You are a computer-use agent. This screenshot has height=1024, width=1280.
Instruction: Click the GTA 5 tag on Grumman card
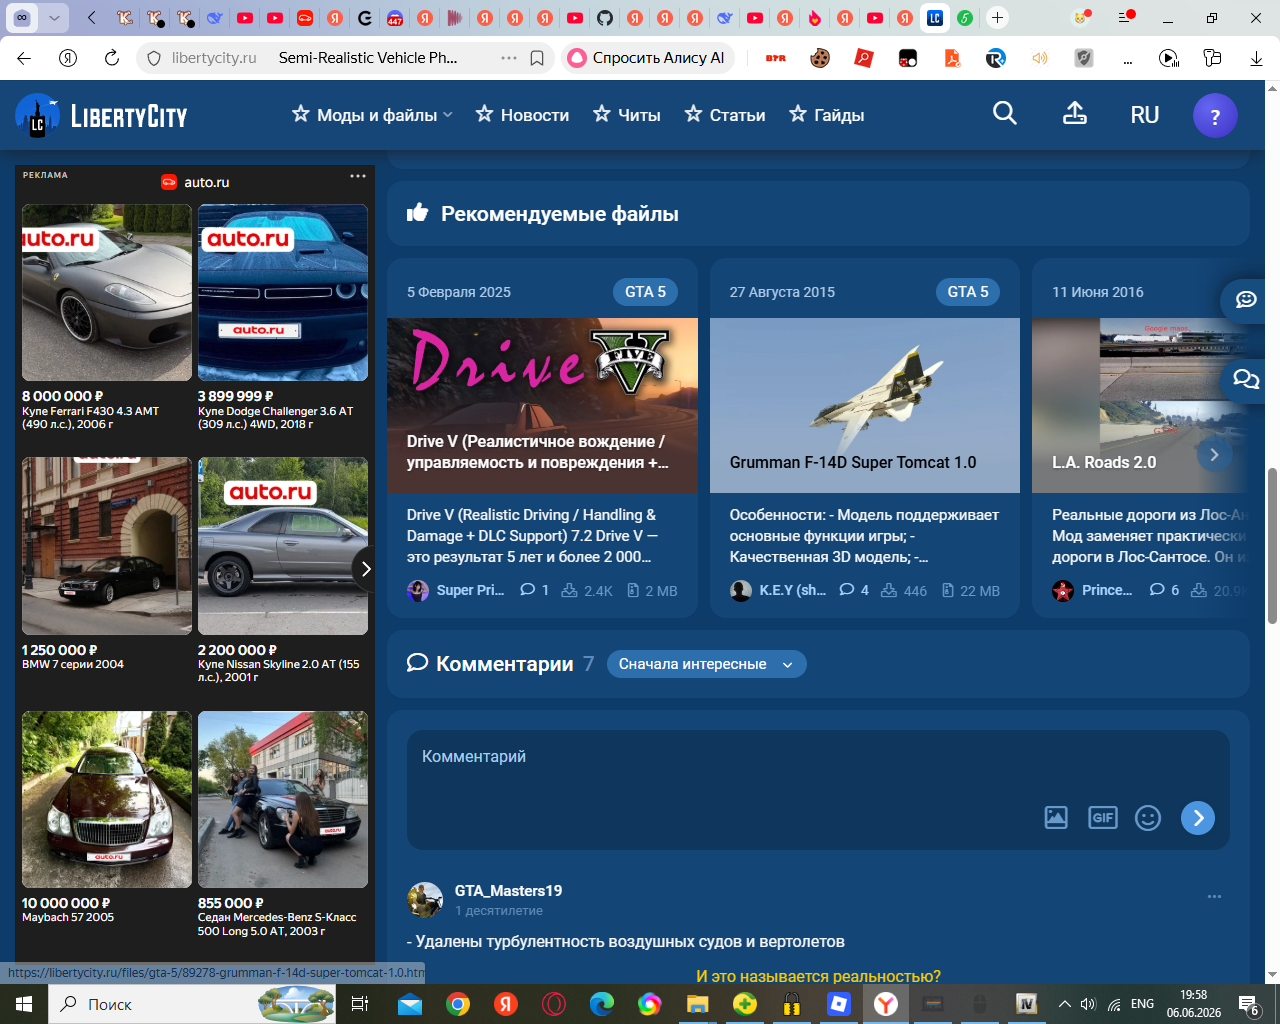click(x=968, y=292)
